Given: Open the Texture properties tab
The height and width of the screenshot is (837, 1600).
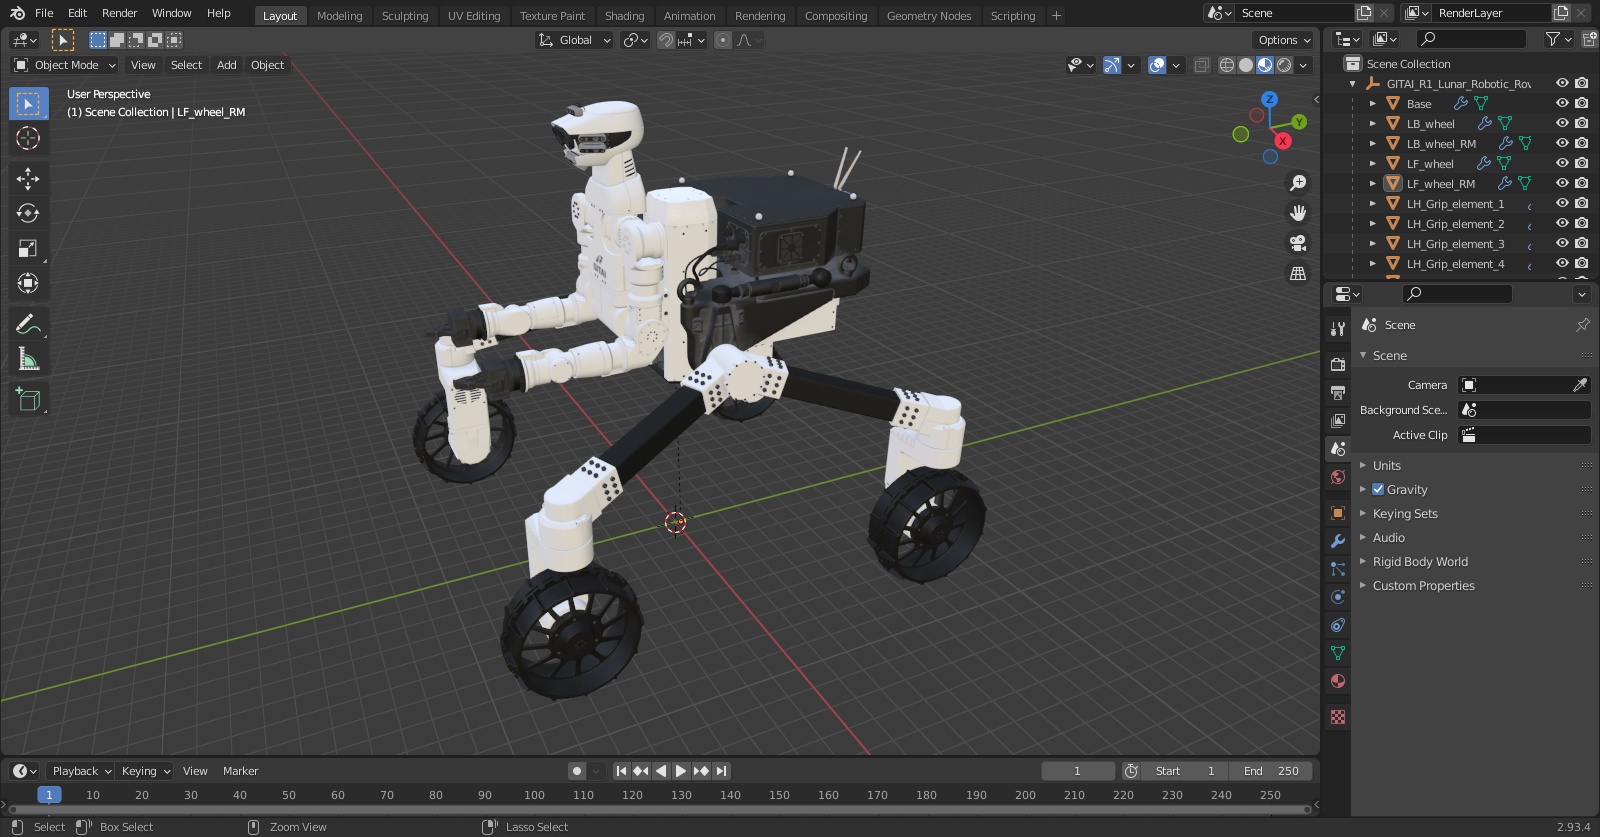Looking at the screenshot, I should 1338,717.
